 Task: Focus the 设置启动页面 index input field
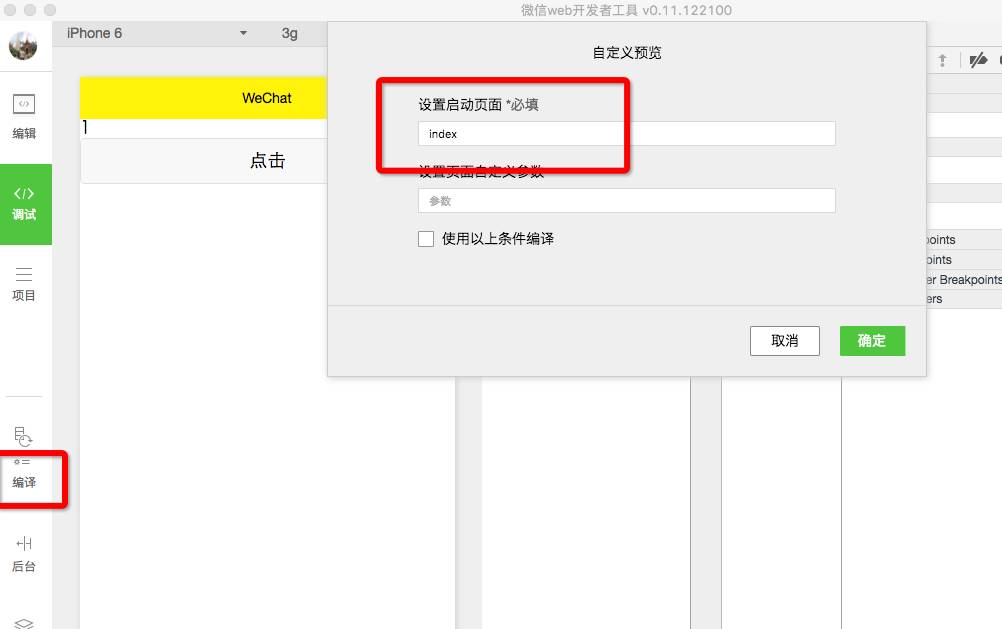626,134
